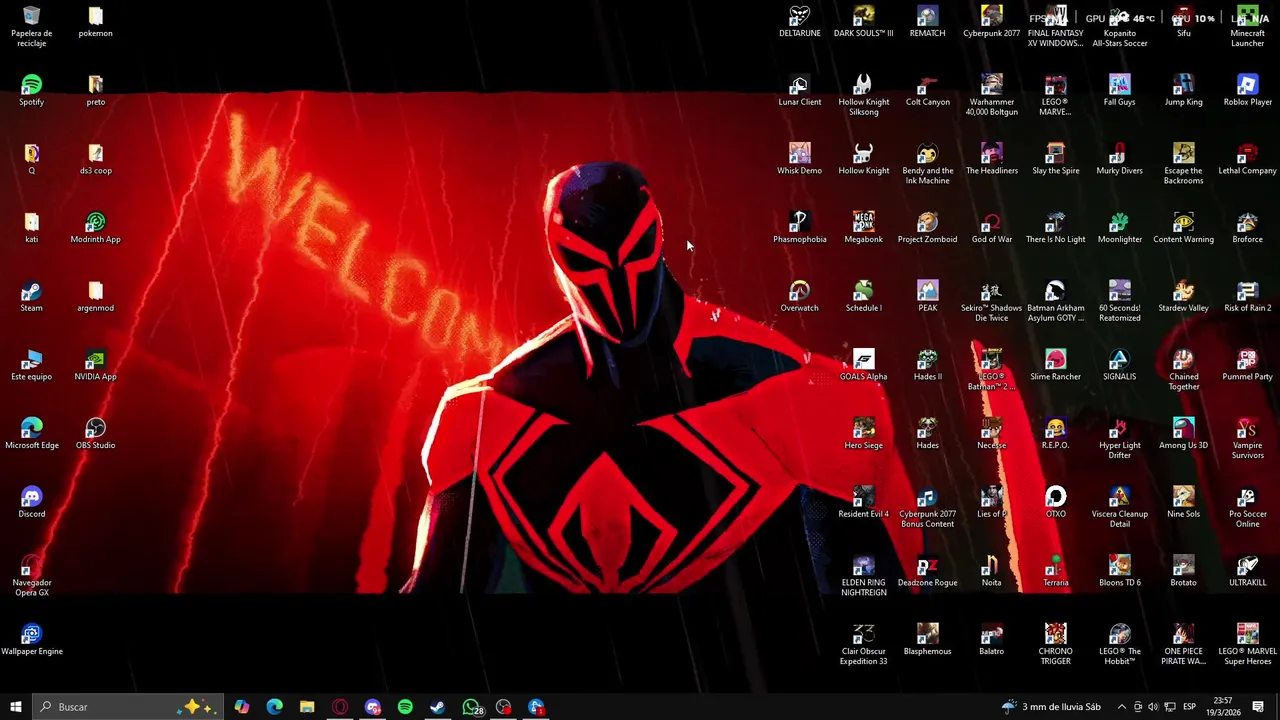1280x720 pixels.
Task: Select the Slay the Spire shortcut
Action: click(x=1055, y=159)
